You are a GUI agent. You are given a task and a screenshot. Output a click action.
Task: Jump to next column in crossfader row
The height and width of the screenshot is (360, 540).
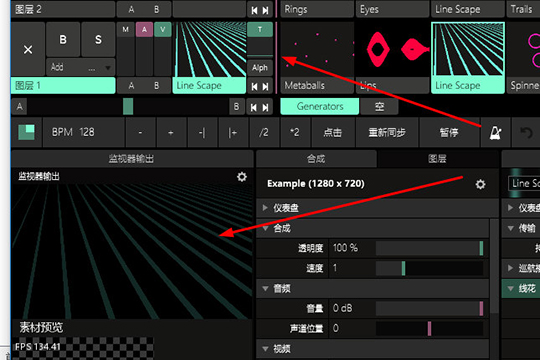[x=266, y=107]
